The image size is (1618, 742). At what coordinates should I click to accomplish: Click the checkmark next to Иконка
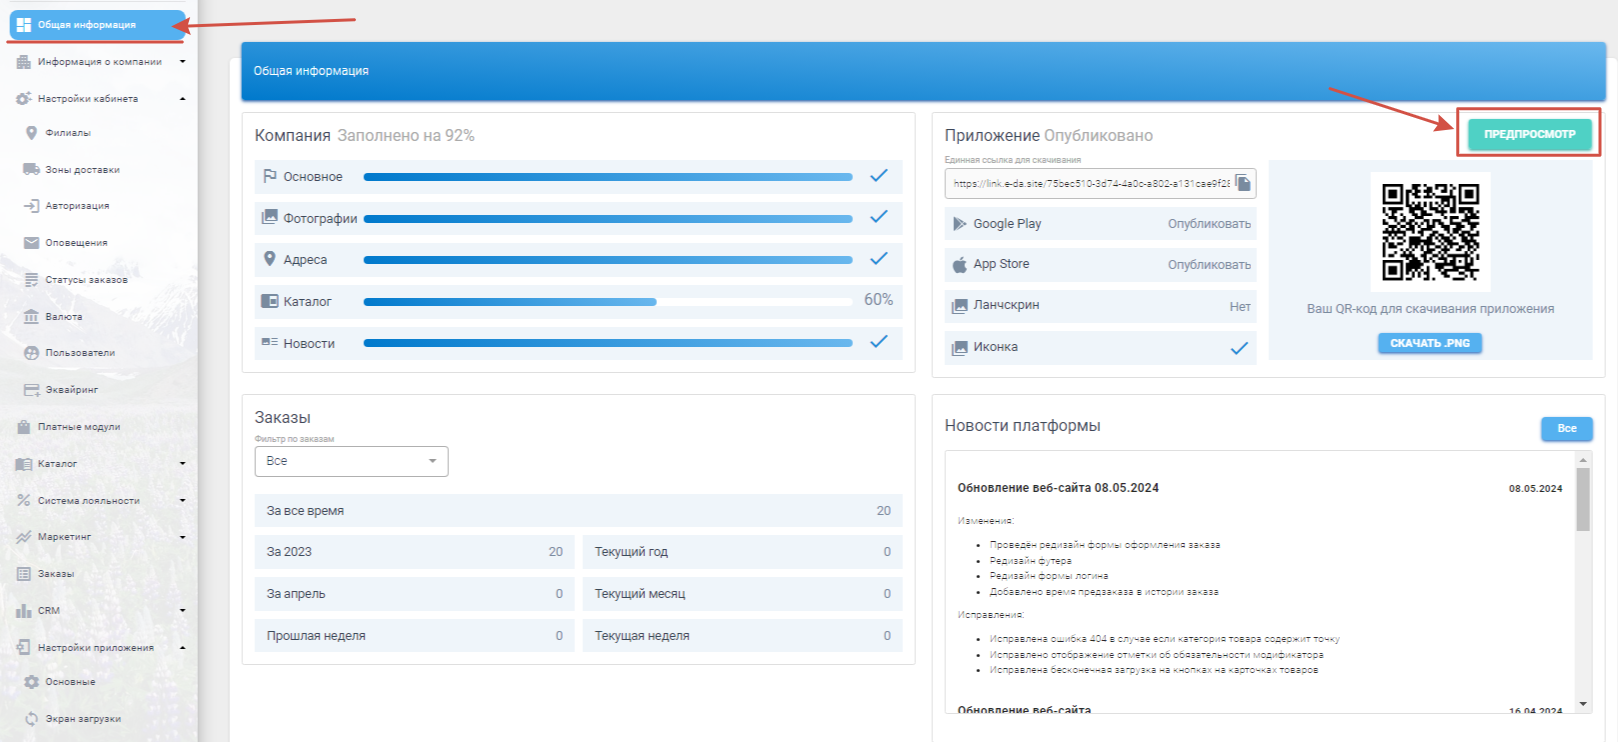click(1239, 348)
